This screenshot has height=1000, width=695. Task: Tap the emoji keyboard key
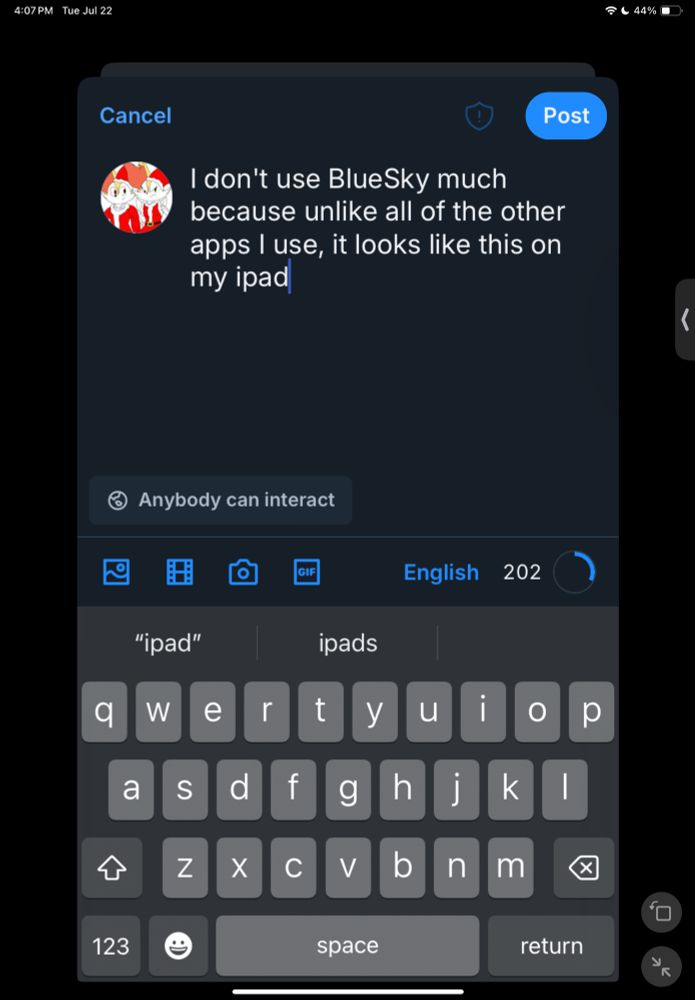tap(179, 945)
